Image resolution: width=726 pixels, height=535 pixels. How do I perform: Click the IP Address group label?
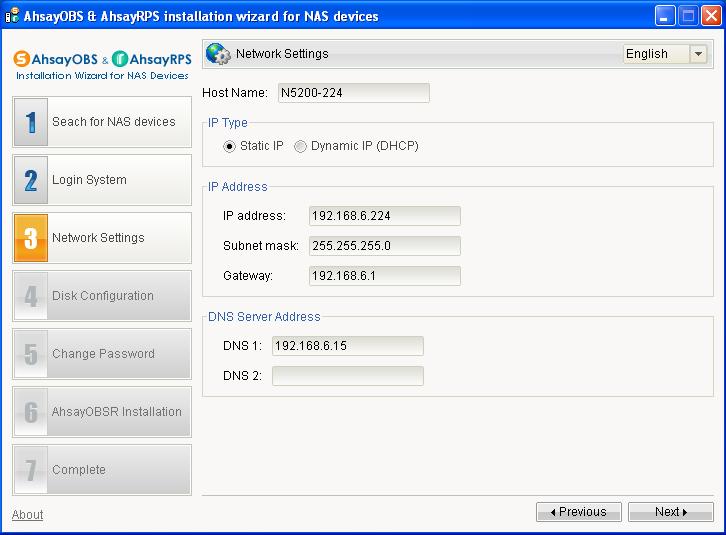[x=238, y=187]
